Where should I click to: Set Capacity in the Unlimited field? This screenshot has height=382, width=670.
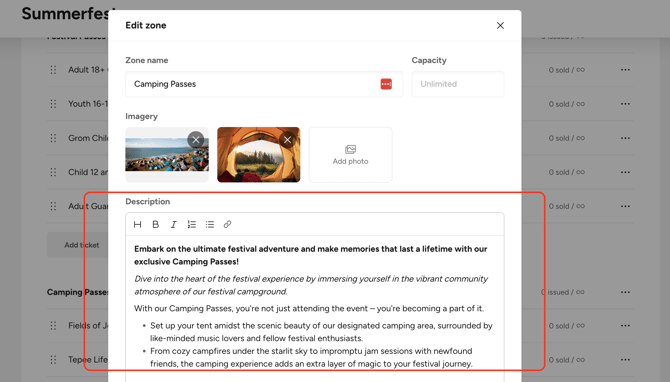coord(458,84)
